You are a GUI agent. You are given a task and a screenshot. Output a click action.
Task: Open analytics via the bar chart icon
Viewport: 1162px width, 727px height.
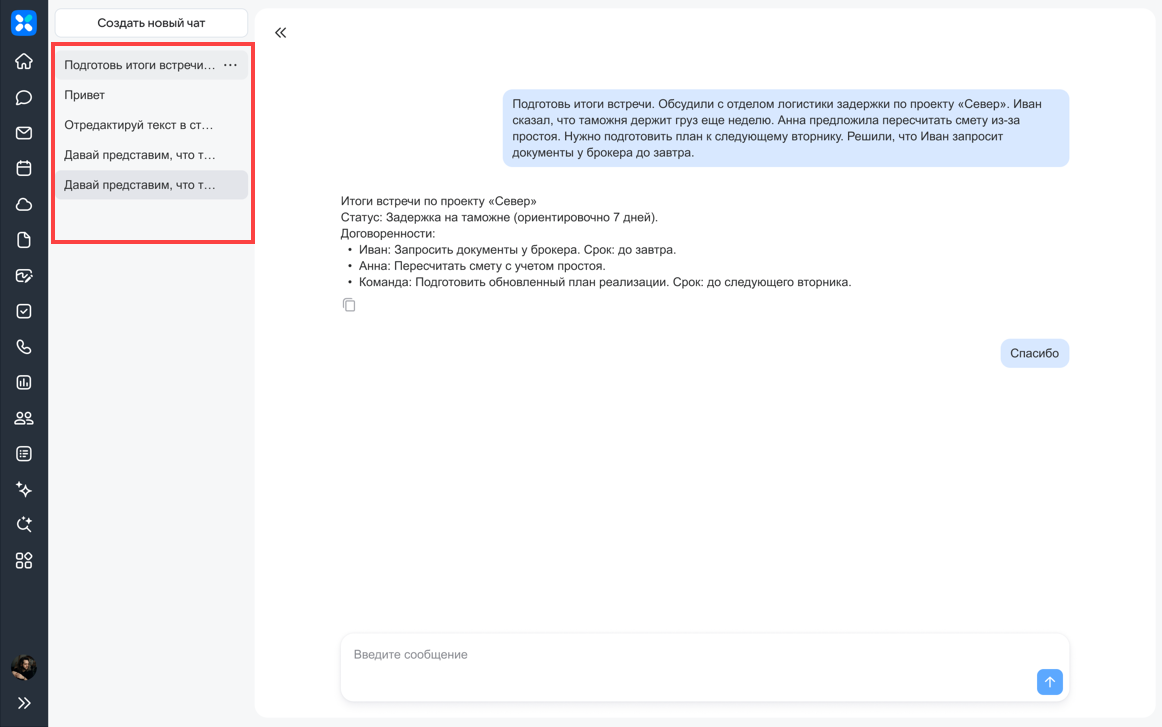click(x=24, y=382)
